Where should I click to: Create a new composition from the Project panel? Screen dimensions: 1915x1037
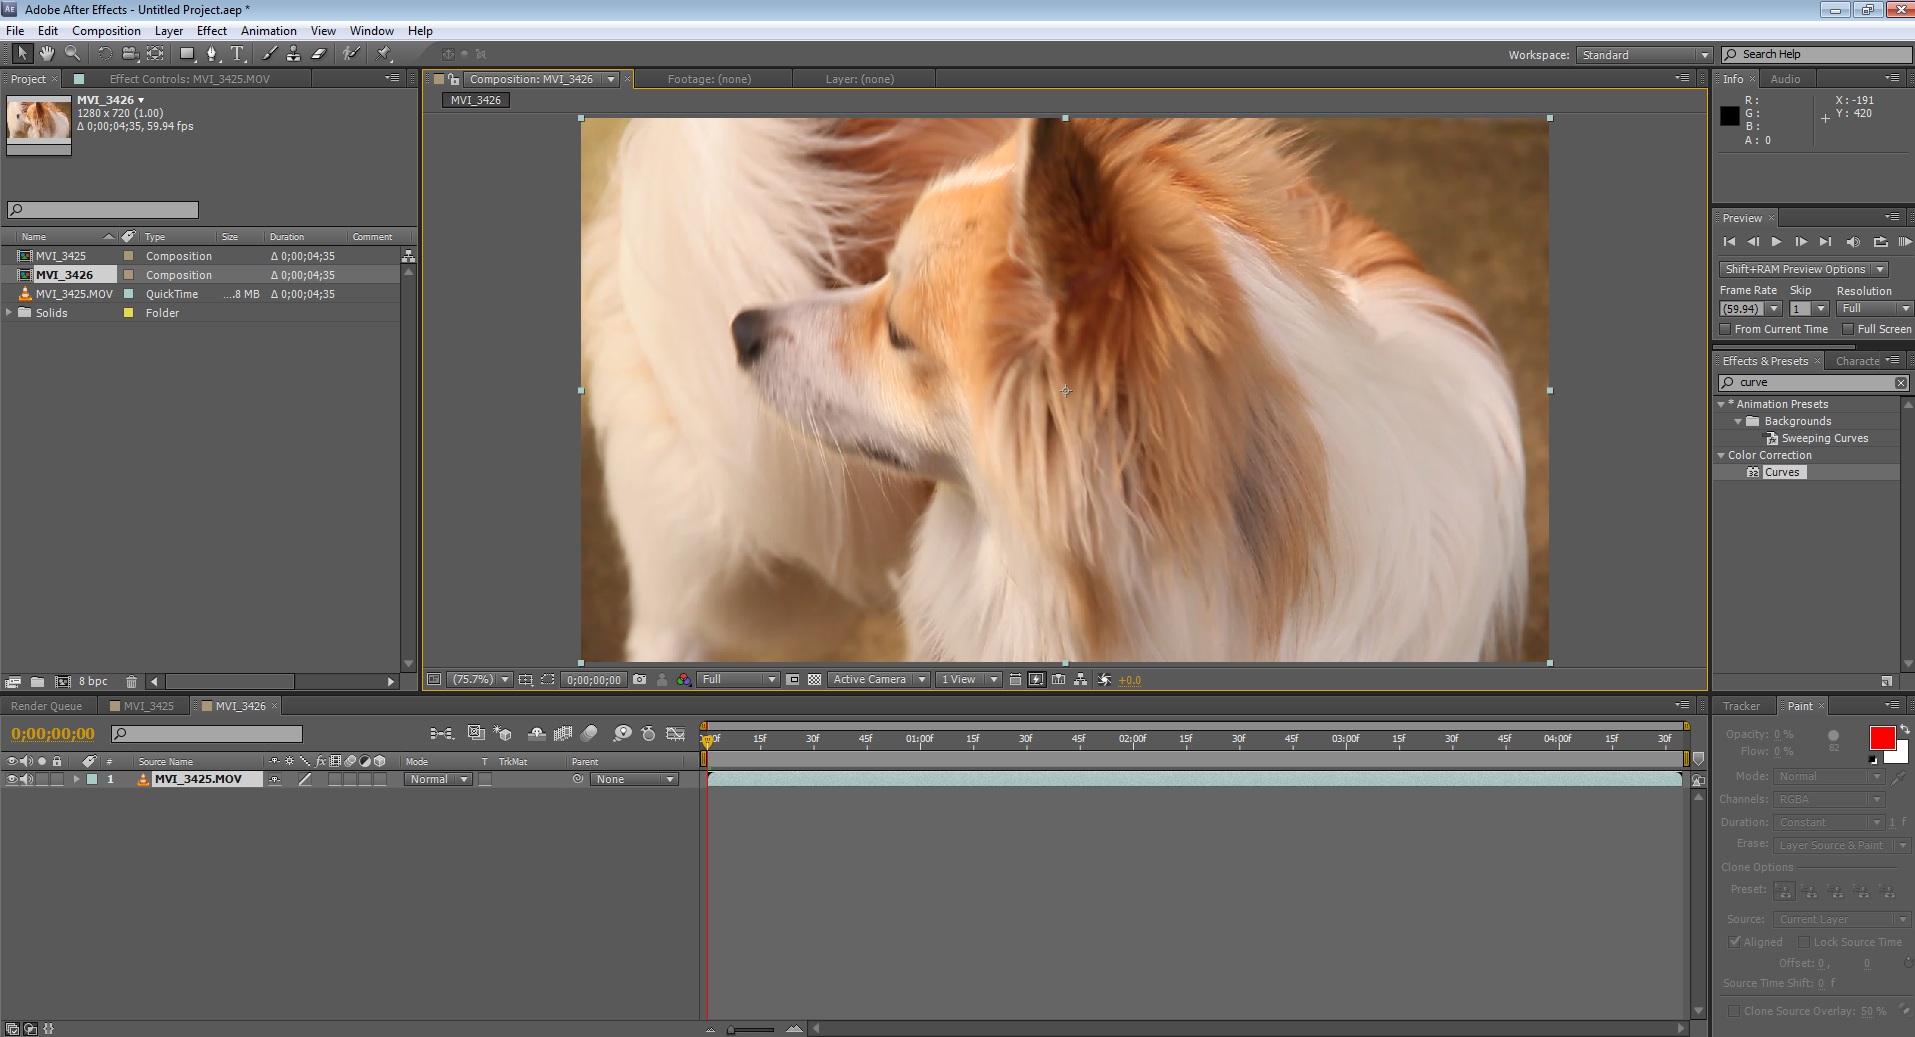point(62,682)
